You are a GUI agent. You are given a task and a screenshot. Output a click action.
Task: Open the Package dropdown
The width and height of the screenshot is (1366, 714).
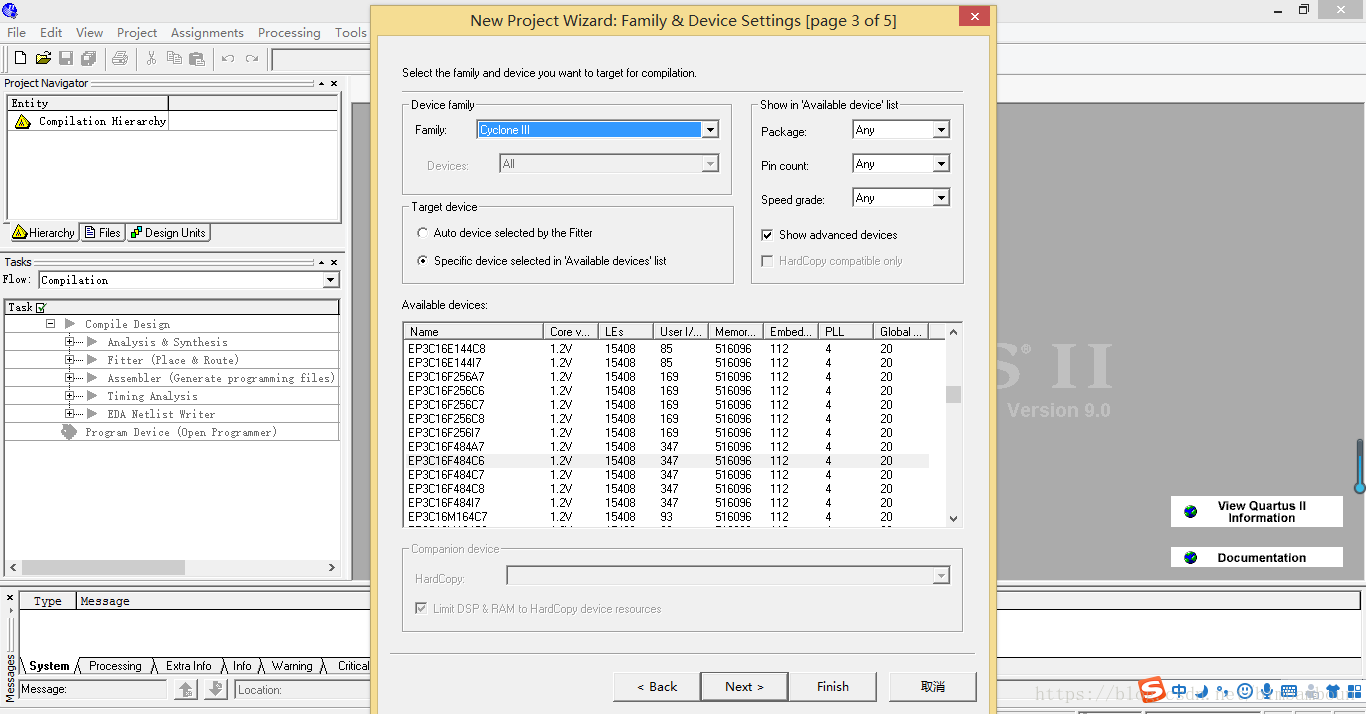[x=940, y=130]
